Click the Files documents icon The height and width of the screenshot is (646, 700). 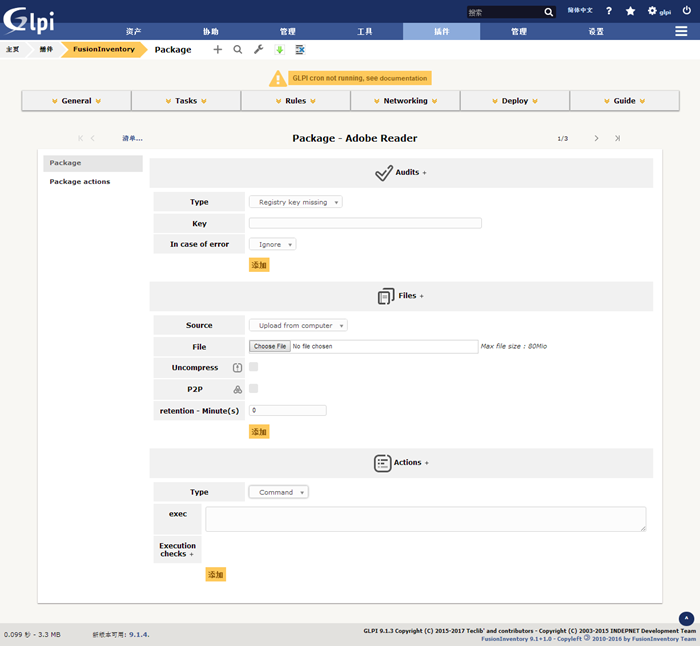tap(386, 296)
